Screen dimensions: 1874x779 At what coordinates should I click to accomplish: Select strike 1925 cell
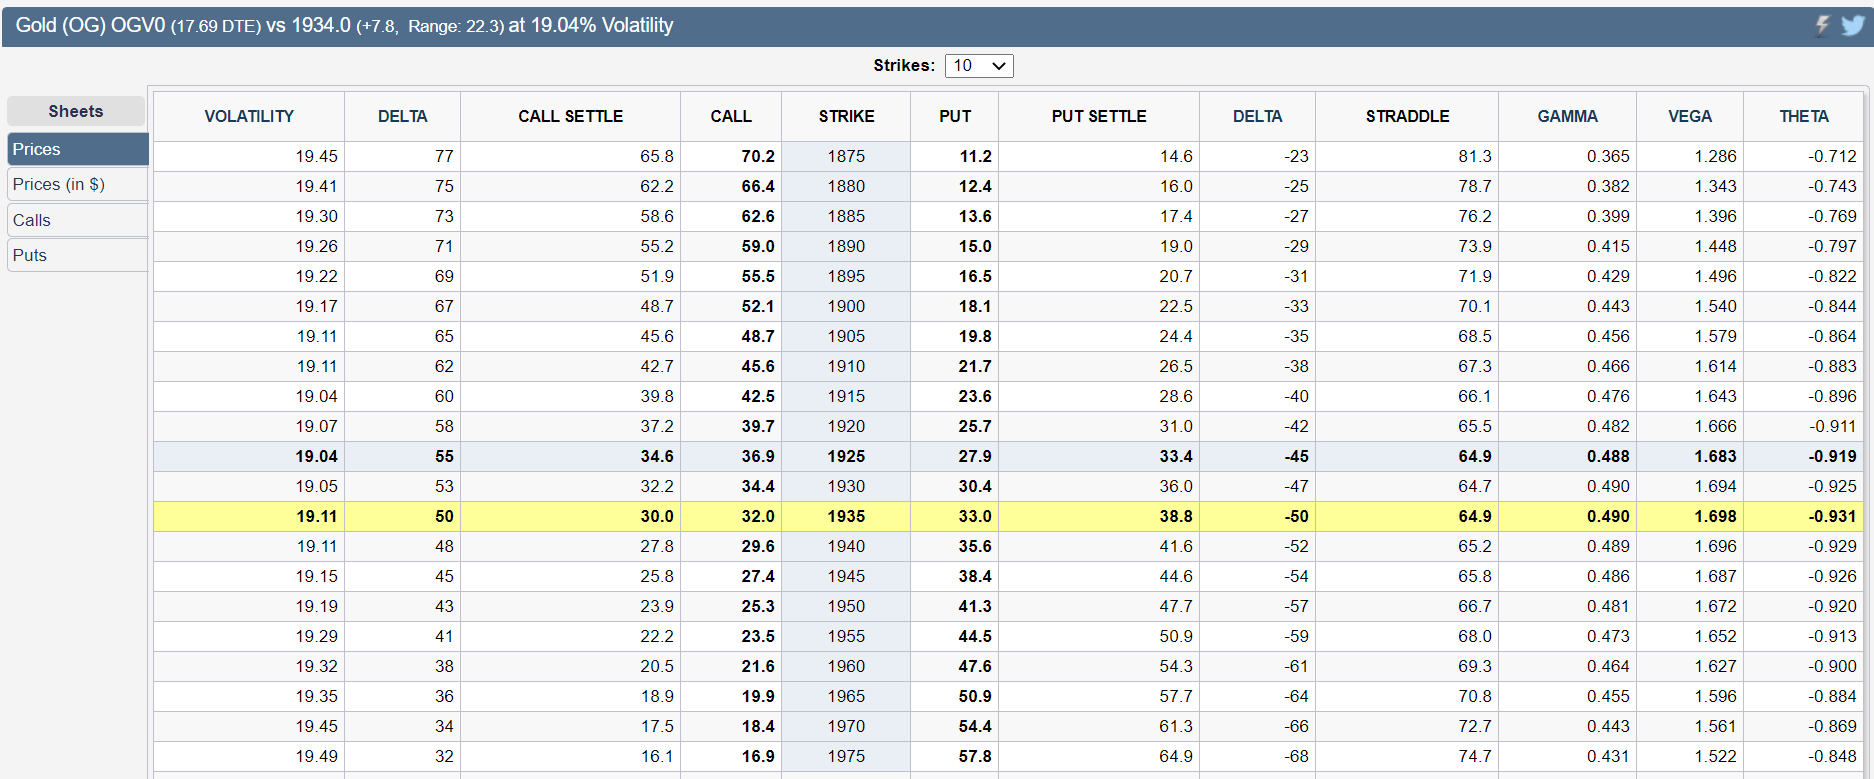[846, 456]
